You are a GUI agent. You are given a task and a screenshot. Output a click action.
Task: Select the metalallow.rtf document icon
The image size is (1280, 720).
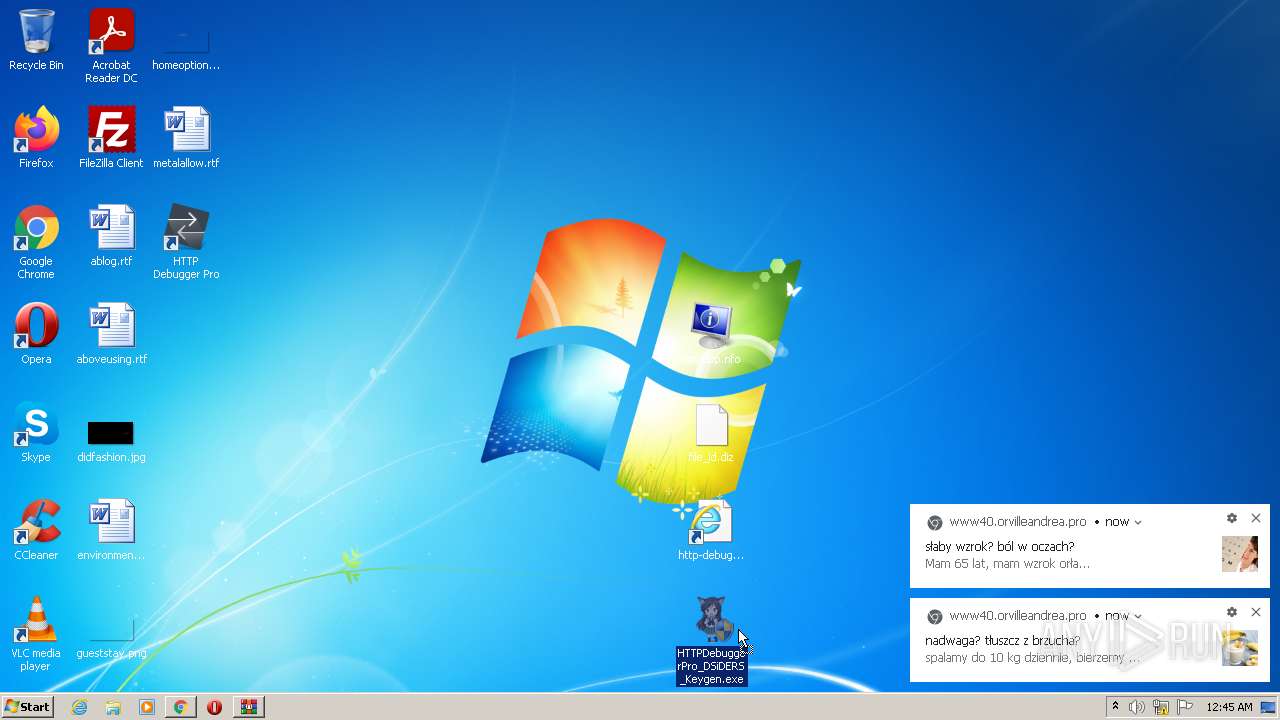point(186,138)
